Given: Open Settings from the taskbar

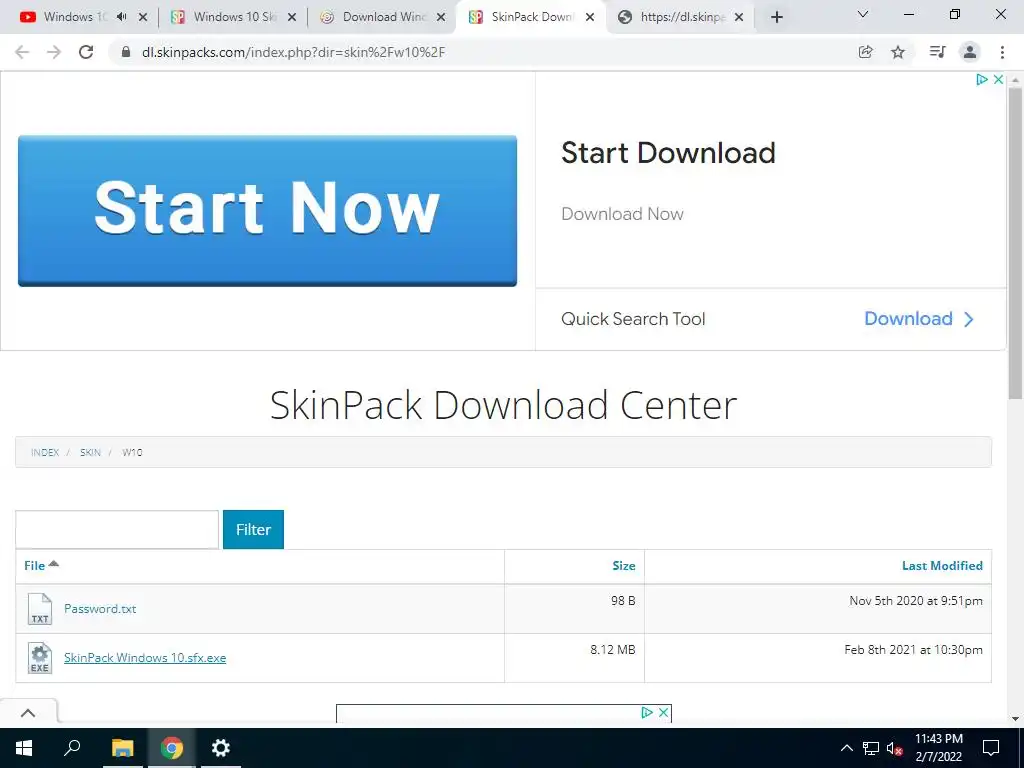Looking at the screenshot, I should [221, 748].
